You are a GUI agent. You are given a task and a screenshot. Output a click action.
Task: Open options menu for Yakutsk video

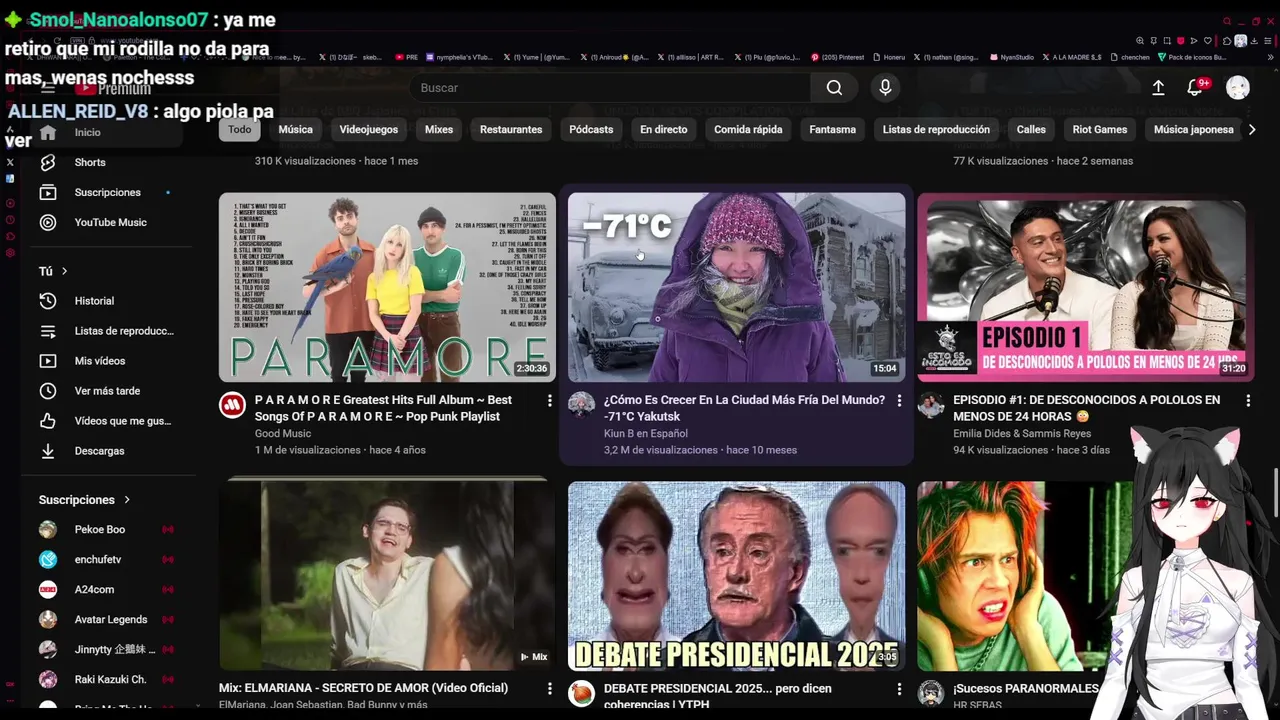pyautogui.click(x=899, y=401)
